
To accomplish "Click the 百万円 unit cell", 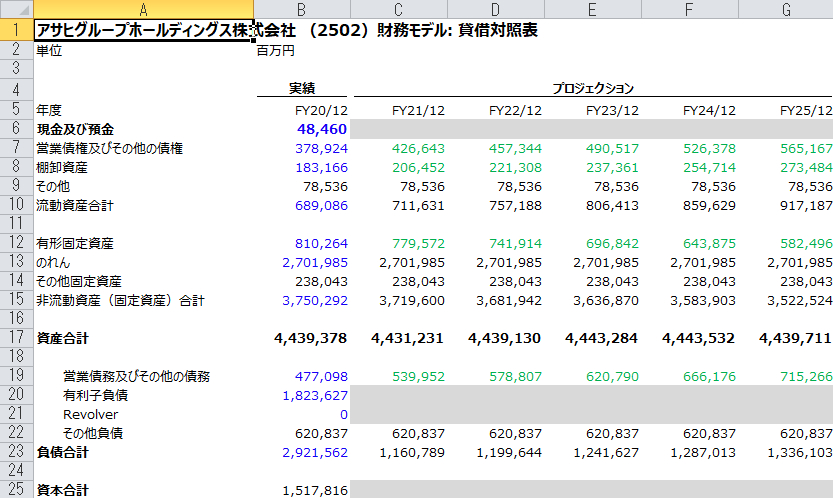I will coord(275,50).
